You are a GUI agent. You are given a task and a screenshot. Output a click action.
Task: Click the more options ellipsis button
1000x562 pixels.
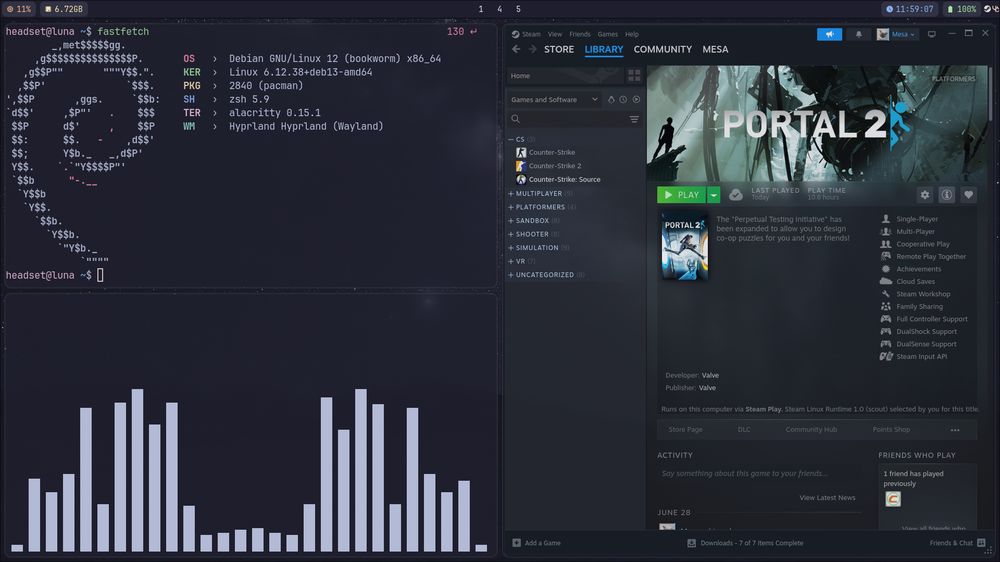point(955,430)
